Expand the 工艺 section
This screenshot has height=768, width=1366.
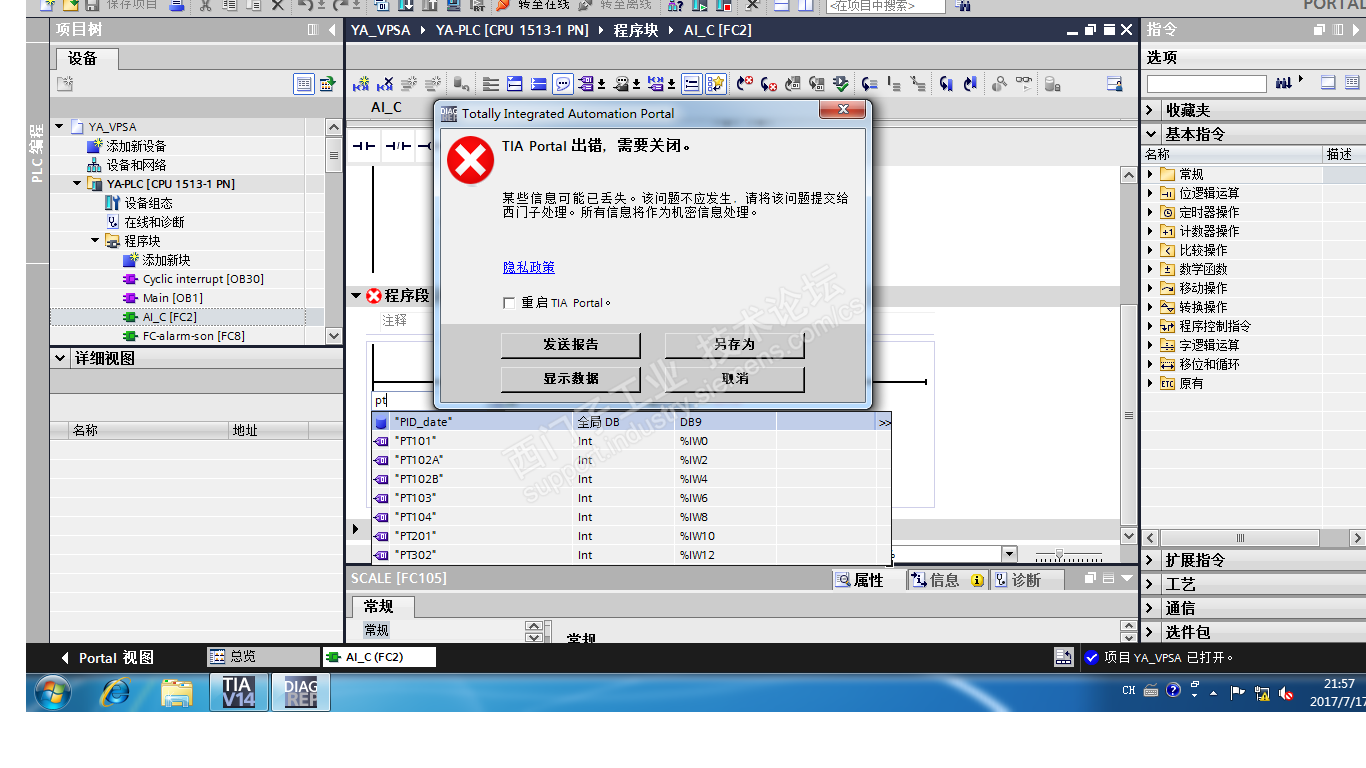(1151, 584)
